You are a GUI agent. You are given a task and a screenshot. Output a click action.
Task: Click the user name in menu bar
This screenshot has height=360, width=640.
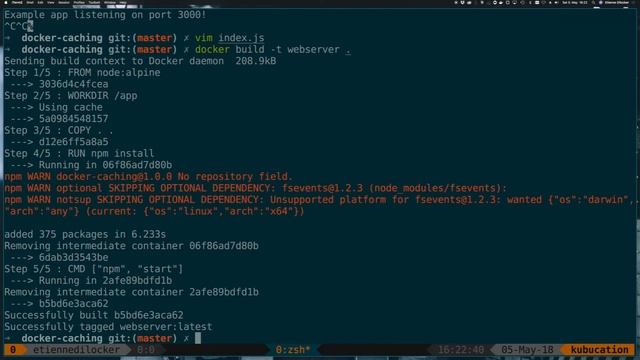(617, 2)
